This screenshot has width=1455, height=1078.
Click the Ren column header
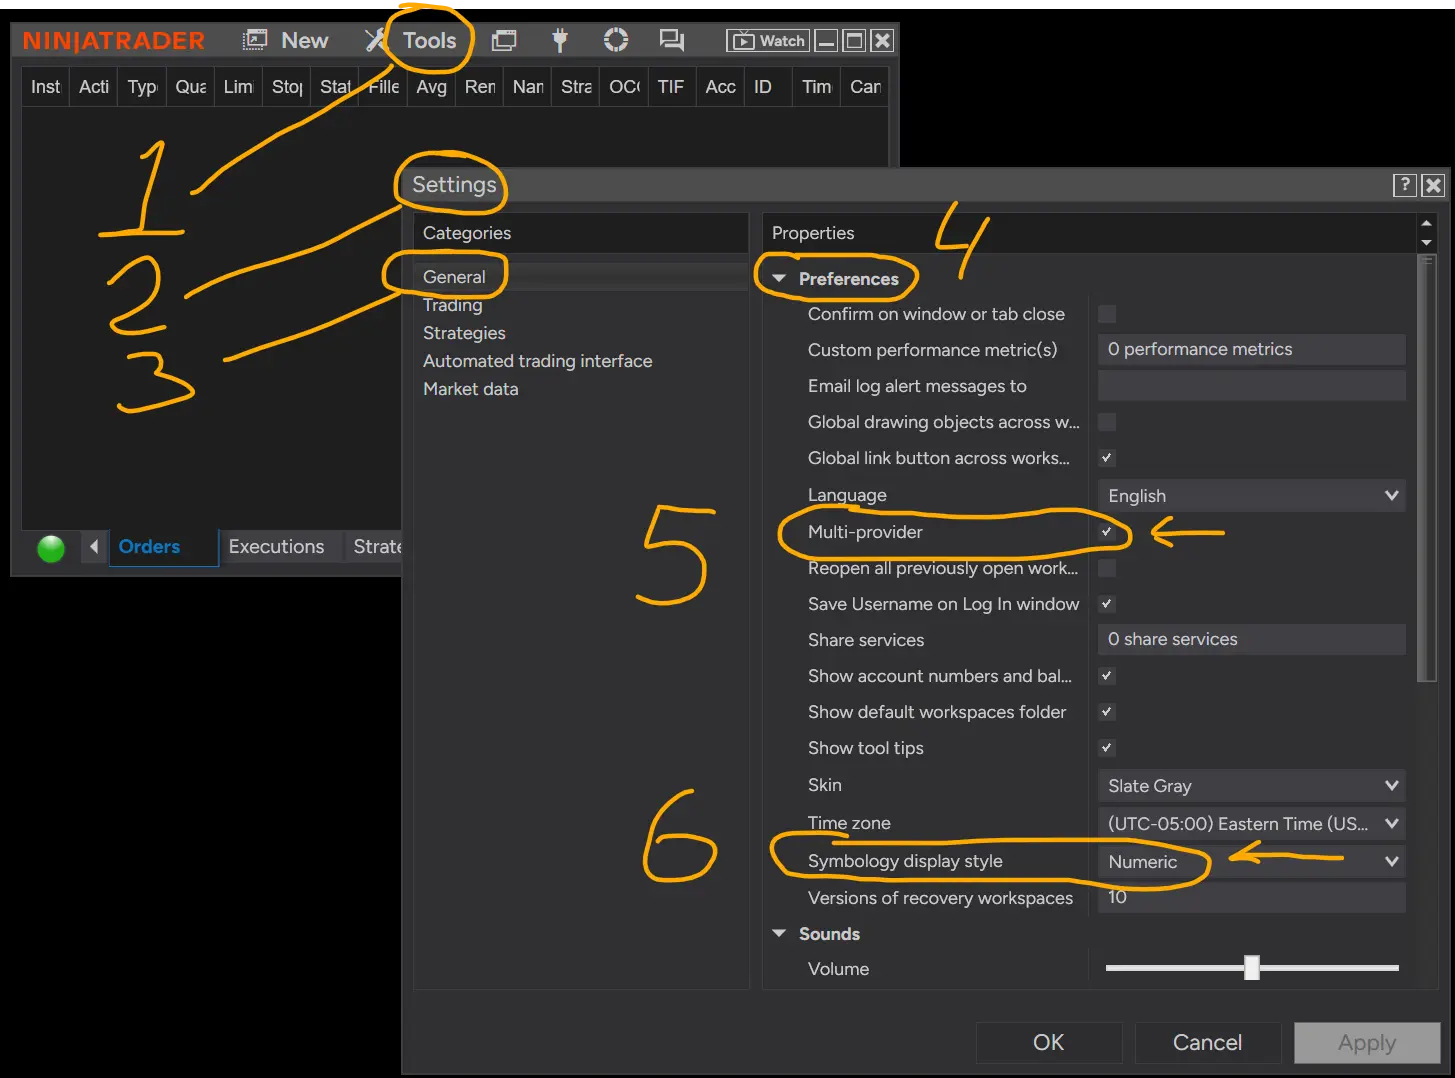480,87
